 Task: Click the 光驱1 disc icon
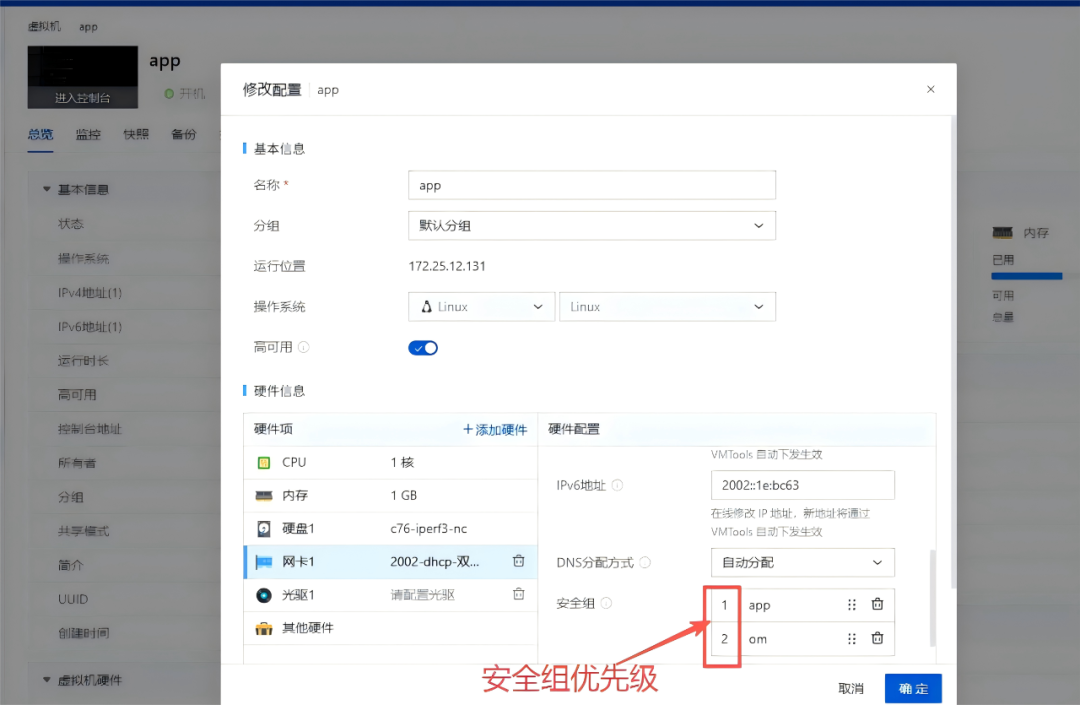264,595
